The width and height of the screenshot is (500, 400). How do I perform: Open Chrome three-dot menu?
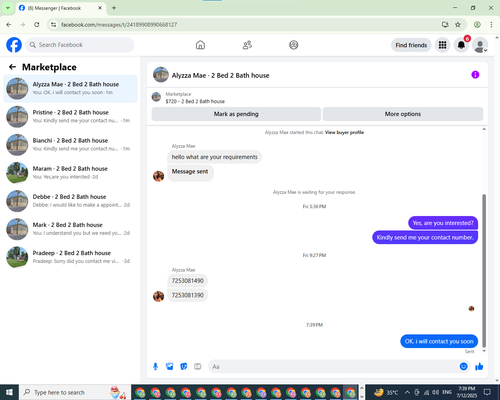click(491, 25)
